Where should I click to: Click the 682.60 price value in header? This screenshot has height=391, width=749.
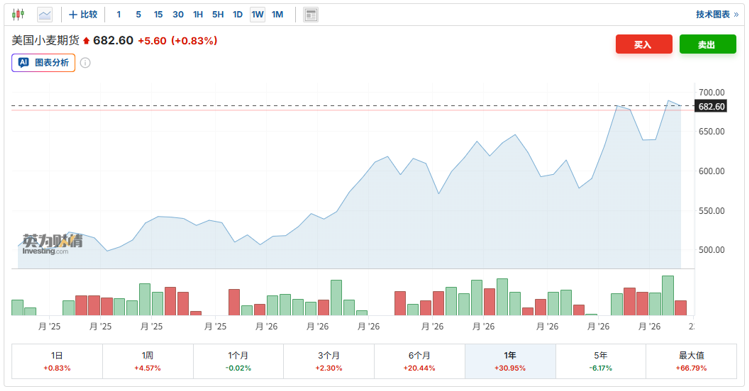click(113, 41)
